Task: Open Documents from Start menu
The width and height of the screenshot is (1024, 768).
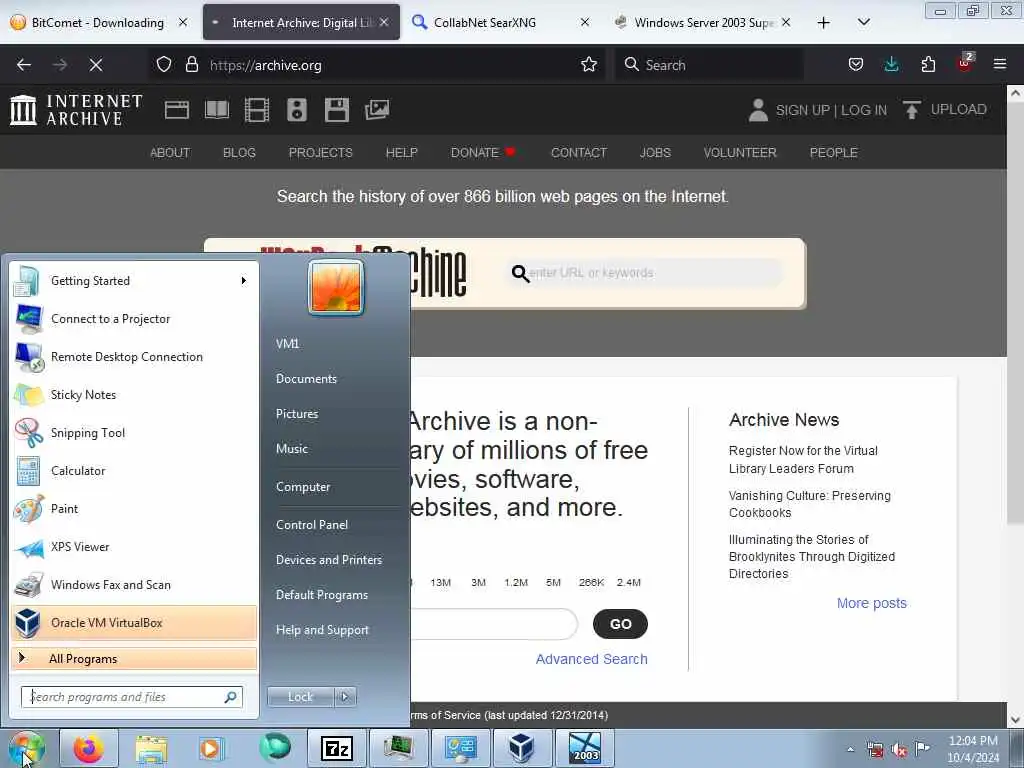Action: (306, 379)
